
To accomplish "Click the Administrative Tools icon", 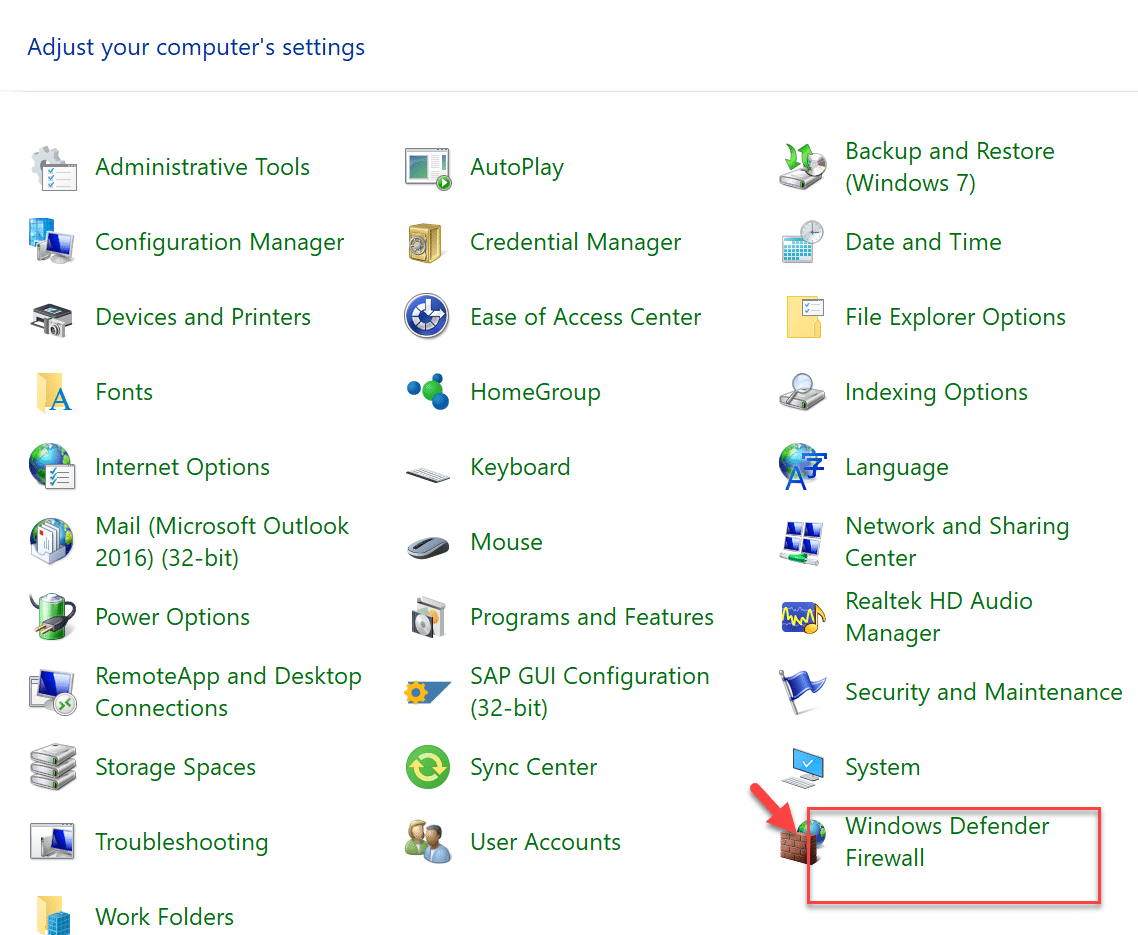I will 53,168.
